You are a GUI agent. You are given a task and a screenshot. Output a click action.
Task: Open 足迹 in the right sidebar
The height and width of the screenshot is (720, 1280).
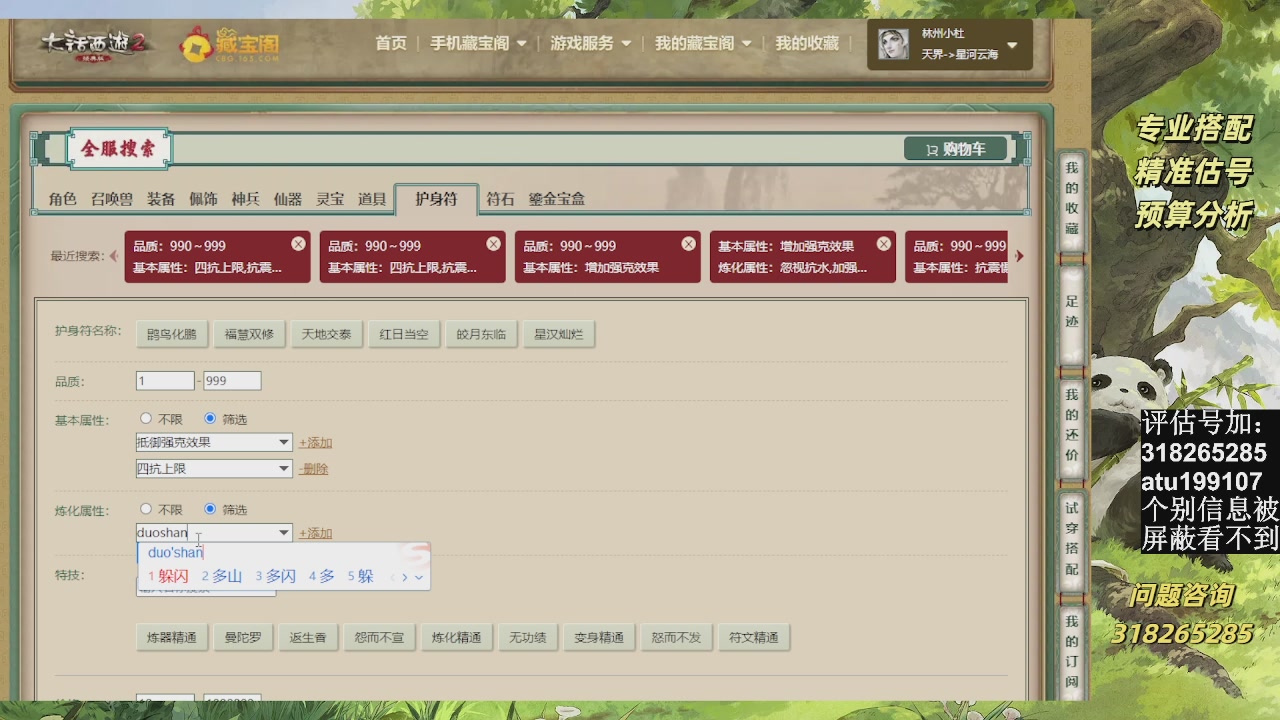[x=1072, y=310]
